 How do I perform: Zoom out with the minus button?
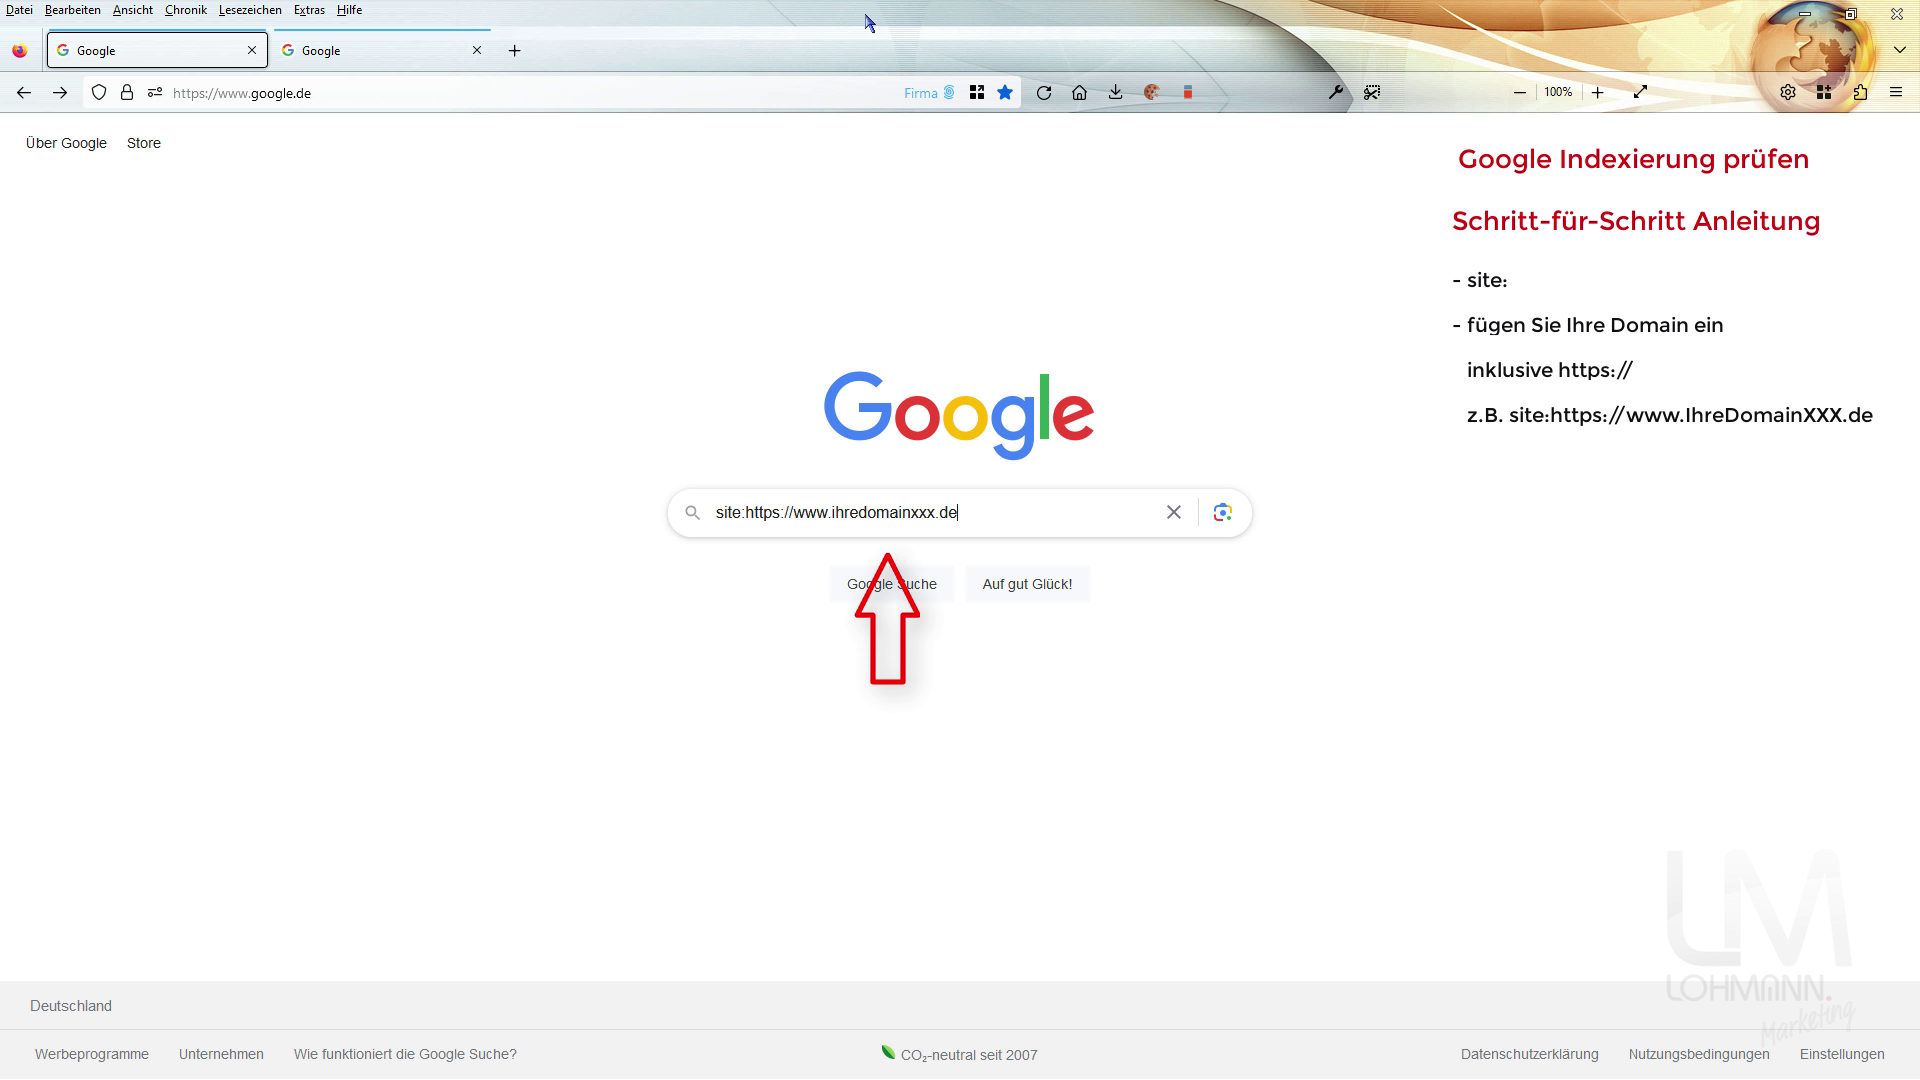[x=1520, y=93]
